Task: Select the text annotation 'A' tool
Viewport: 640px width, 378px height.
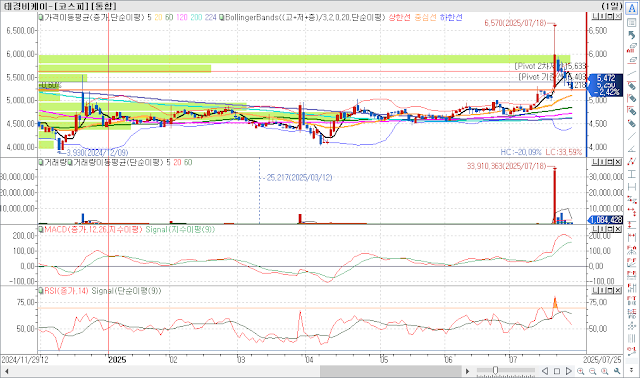Action: (631, 8)
